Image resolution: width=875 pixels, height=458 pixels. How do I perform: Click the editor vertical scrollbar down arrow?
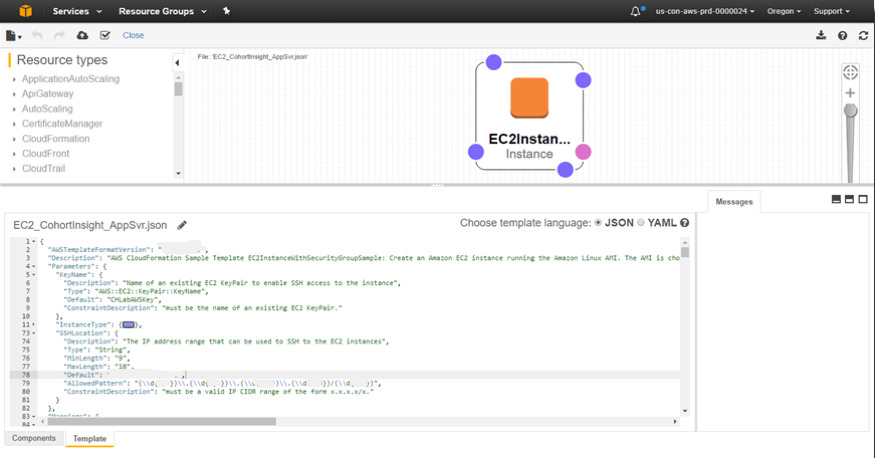[x=685, y=411]
